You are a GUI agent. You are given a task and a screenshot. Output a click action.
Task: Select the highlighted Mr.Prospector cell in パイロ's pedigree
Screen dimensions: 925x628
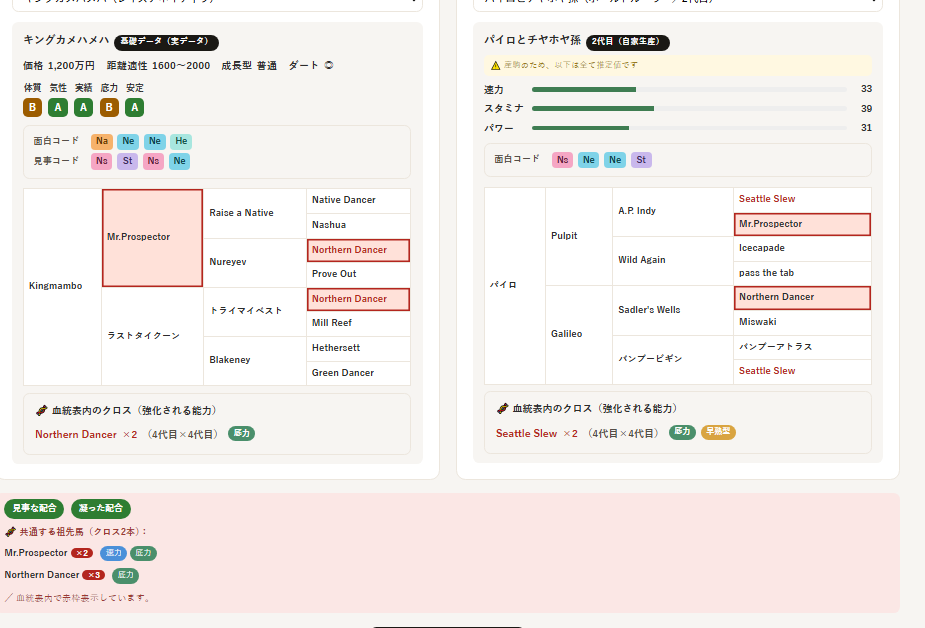(802, 224)
